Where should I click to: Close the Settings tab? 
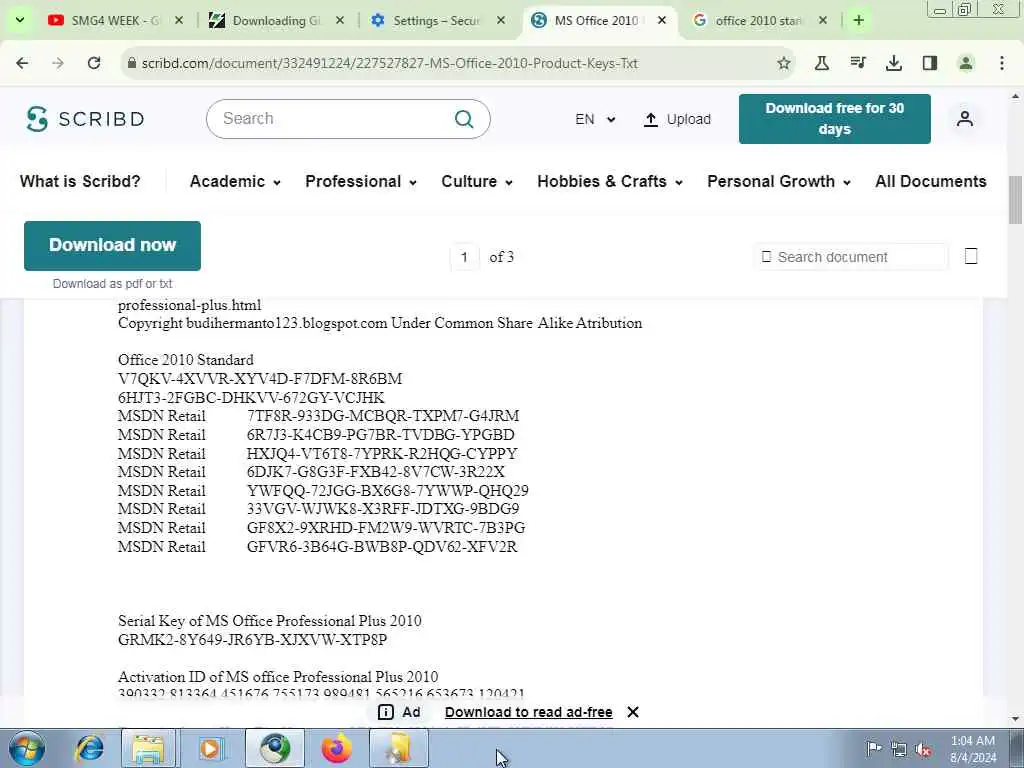(501, 20)
